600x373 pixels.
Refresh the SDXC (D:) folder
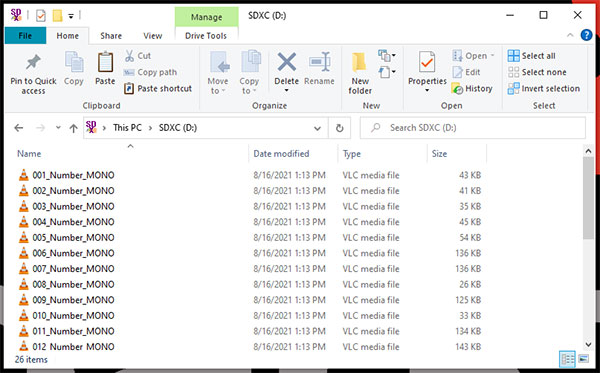coord(339,128)
